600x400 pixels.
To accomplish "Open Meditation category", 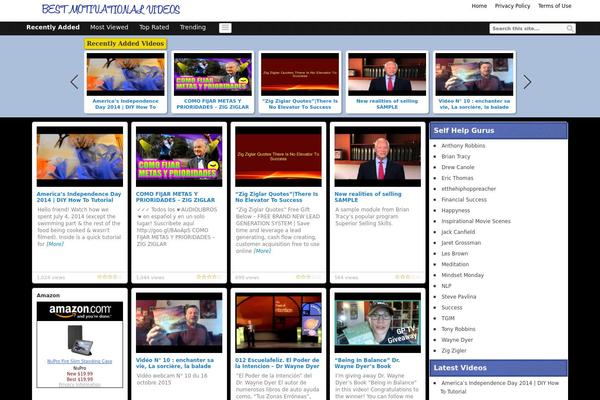I will pyautogui.click(x=455, y=264).
